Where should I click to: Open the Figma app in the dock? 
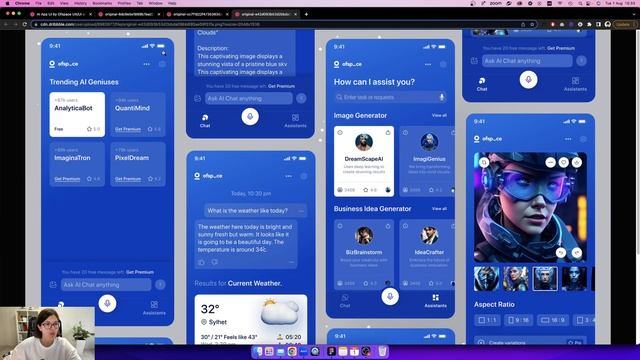click(x=331, y=351)
